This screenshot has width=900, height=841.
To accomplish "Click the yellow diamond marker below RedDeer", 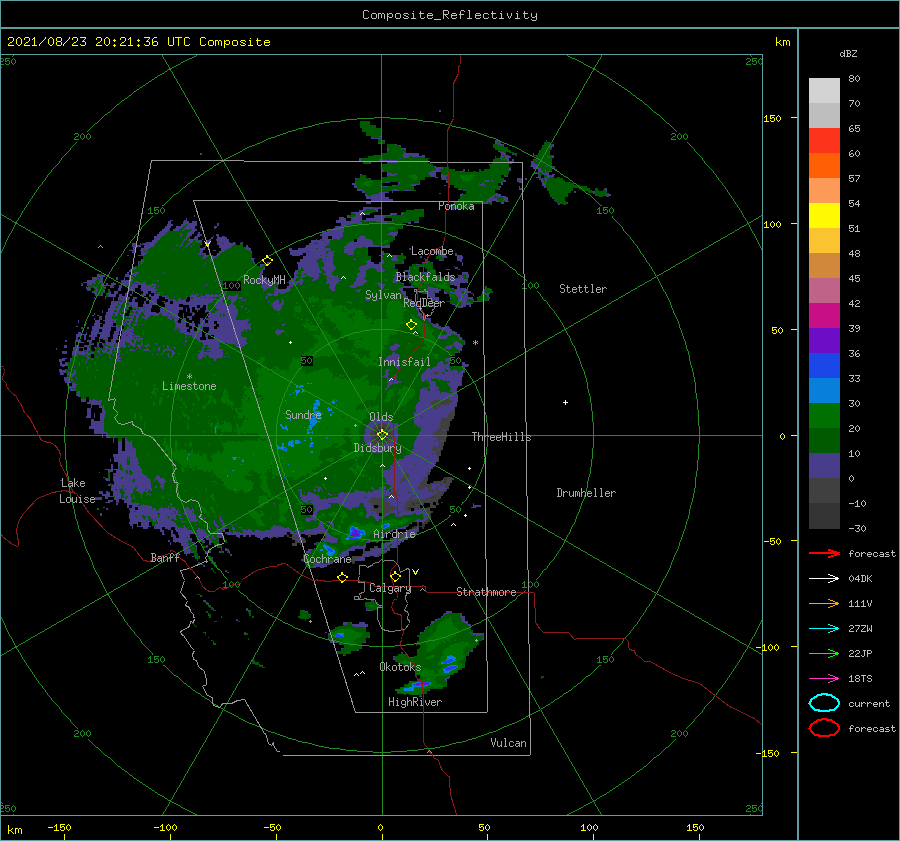I will click(411, 325).
